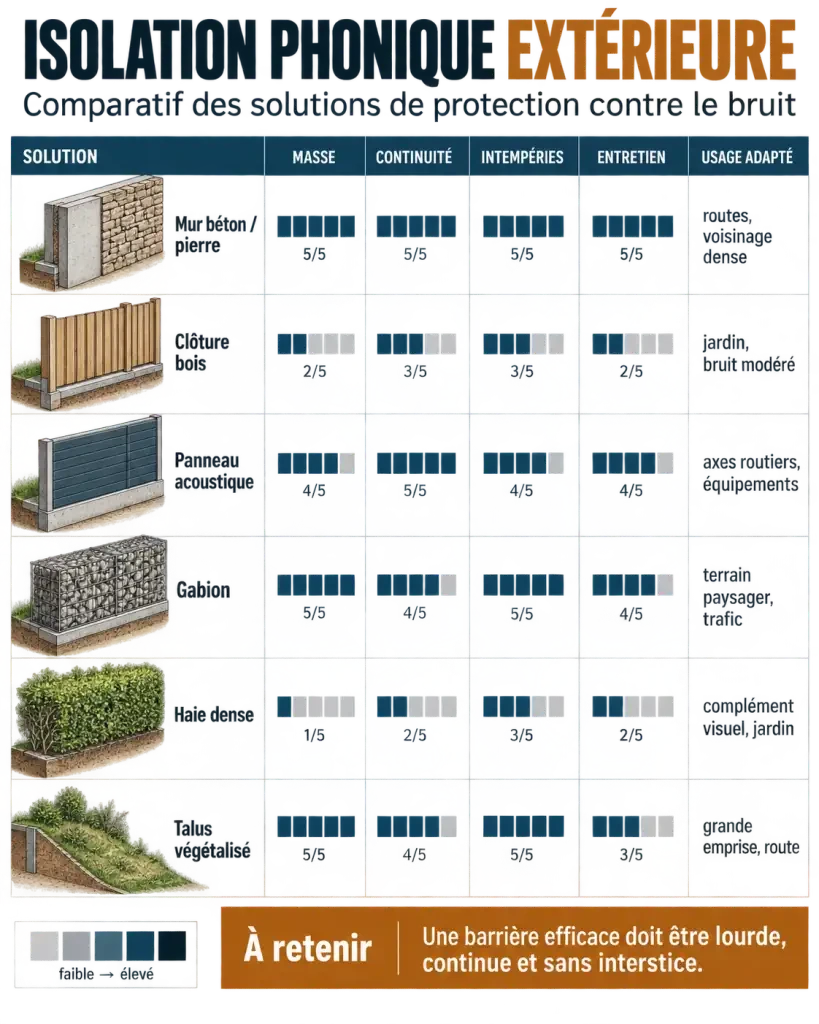This screenshot has width=819, height=1024.
Task: Select the Talus végétalisé Entretien rating bar
Action: pyautogui.click(x=633, y=827)
